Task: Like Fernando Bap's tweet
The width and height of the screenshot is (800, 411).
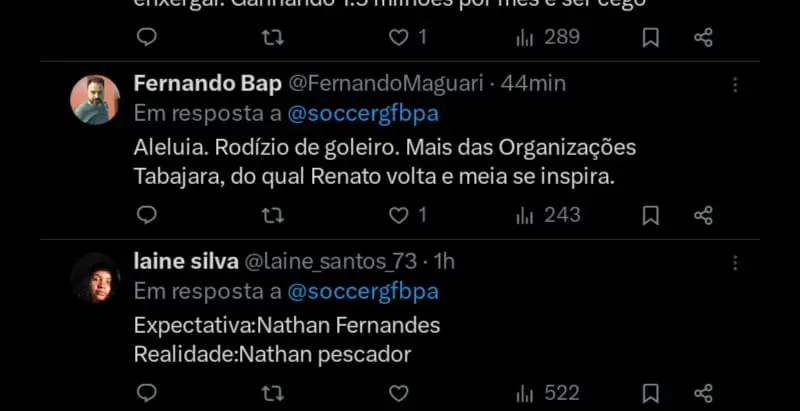Action: (x=399, y=215)
